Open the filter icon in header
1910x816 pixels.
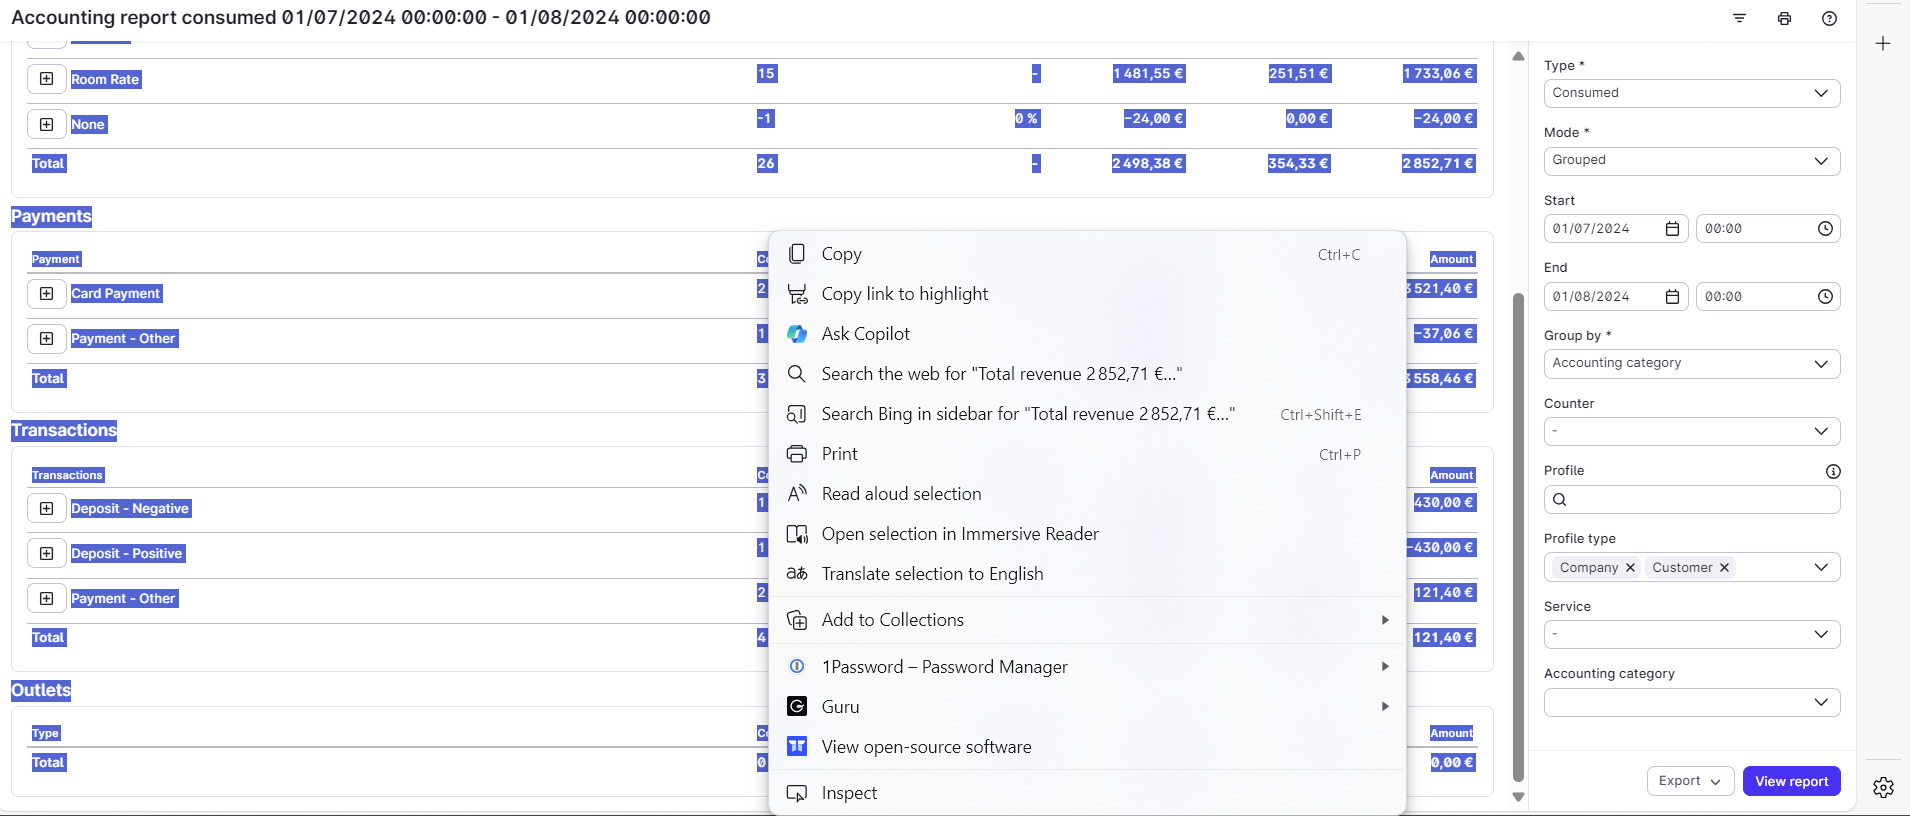point(1739,18)
